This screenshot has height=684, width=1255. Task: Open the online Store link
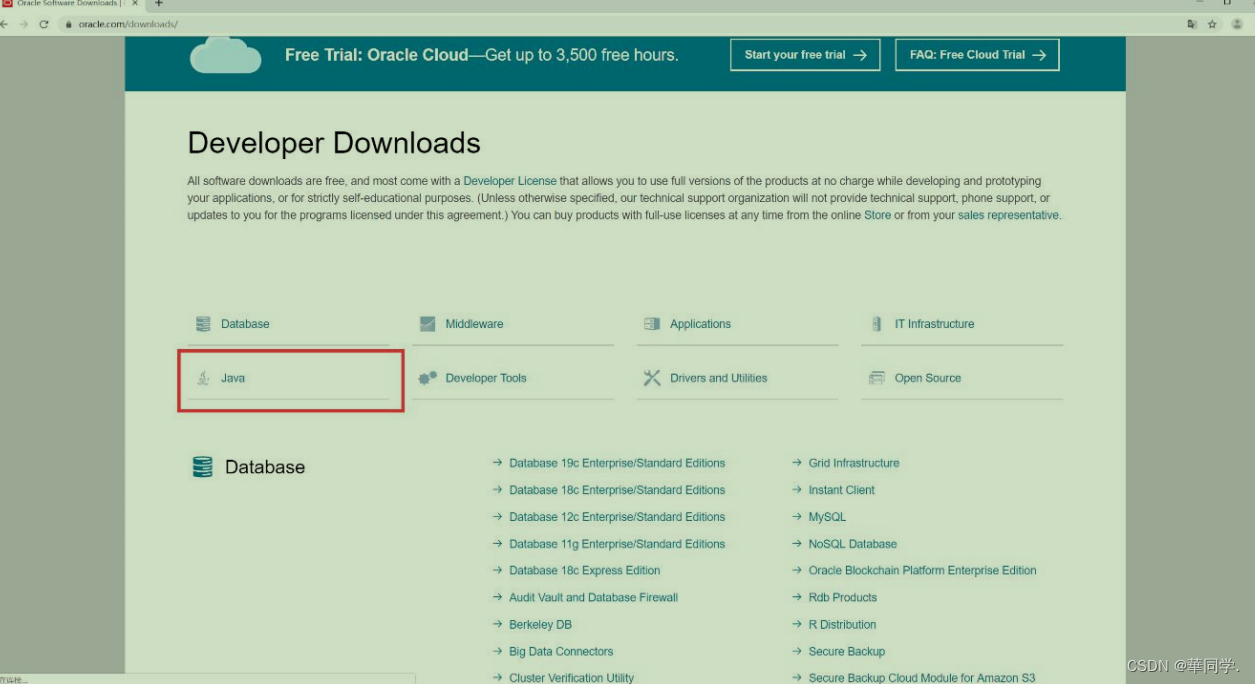click(877, 215)
